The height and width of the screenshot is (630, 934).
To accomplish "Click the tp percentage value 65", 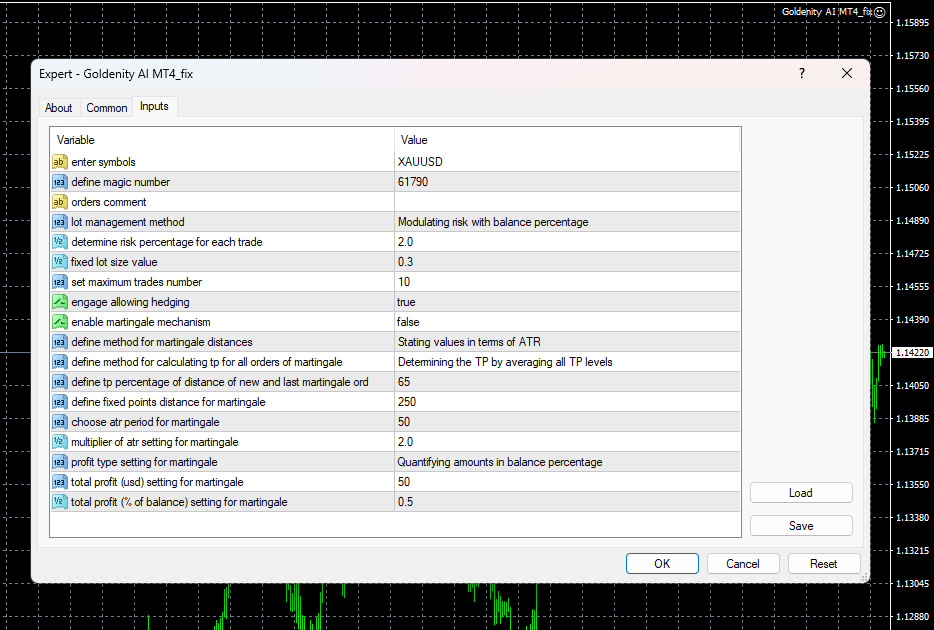I will (x=567, y=382).
